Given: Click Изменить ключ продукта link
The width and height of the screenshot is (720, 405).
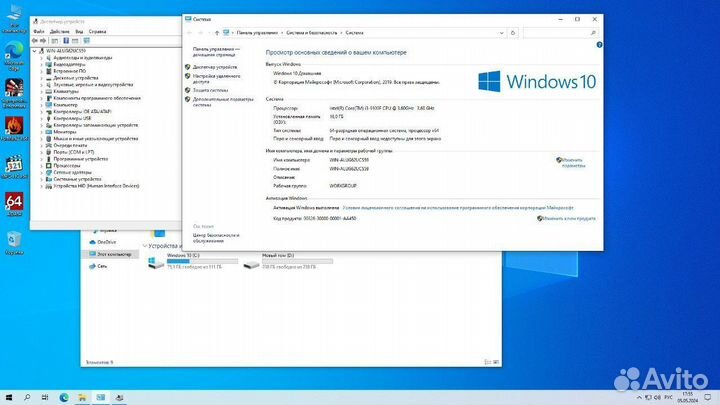Looking at the screenshot, I should pyautogui.click(x=569, y=219).
